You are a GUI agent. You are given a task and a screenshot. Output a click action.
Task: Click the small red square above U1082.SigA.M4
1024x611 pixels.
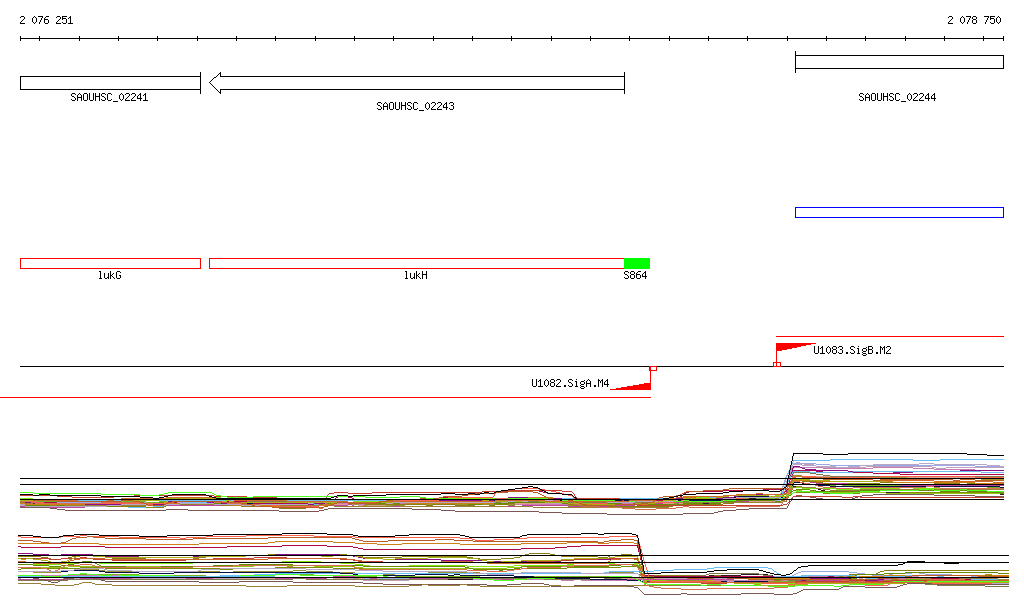click(653, 369)
